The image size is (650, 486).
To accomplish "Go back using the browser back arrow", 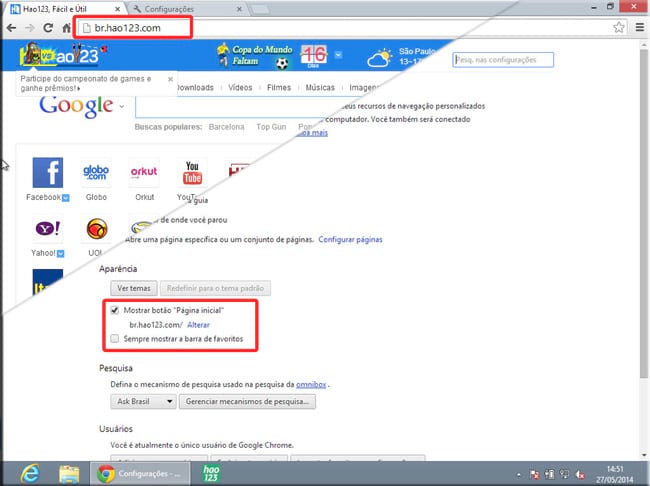I will 12,28.
